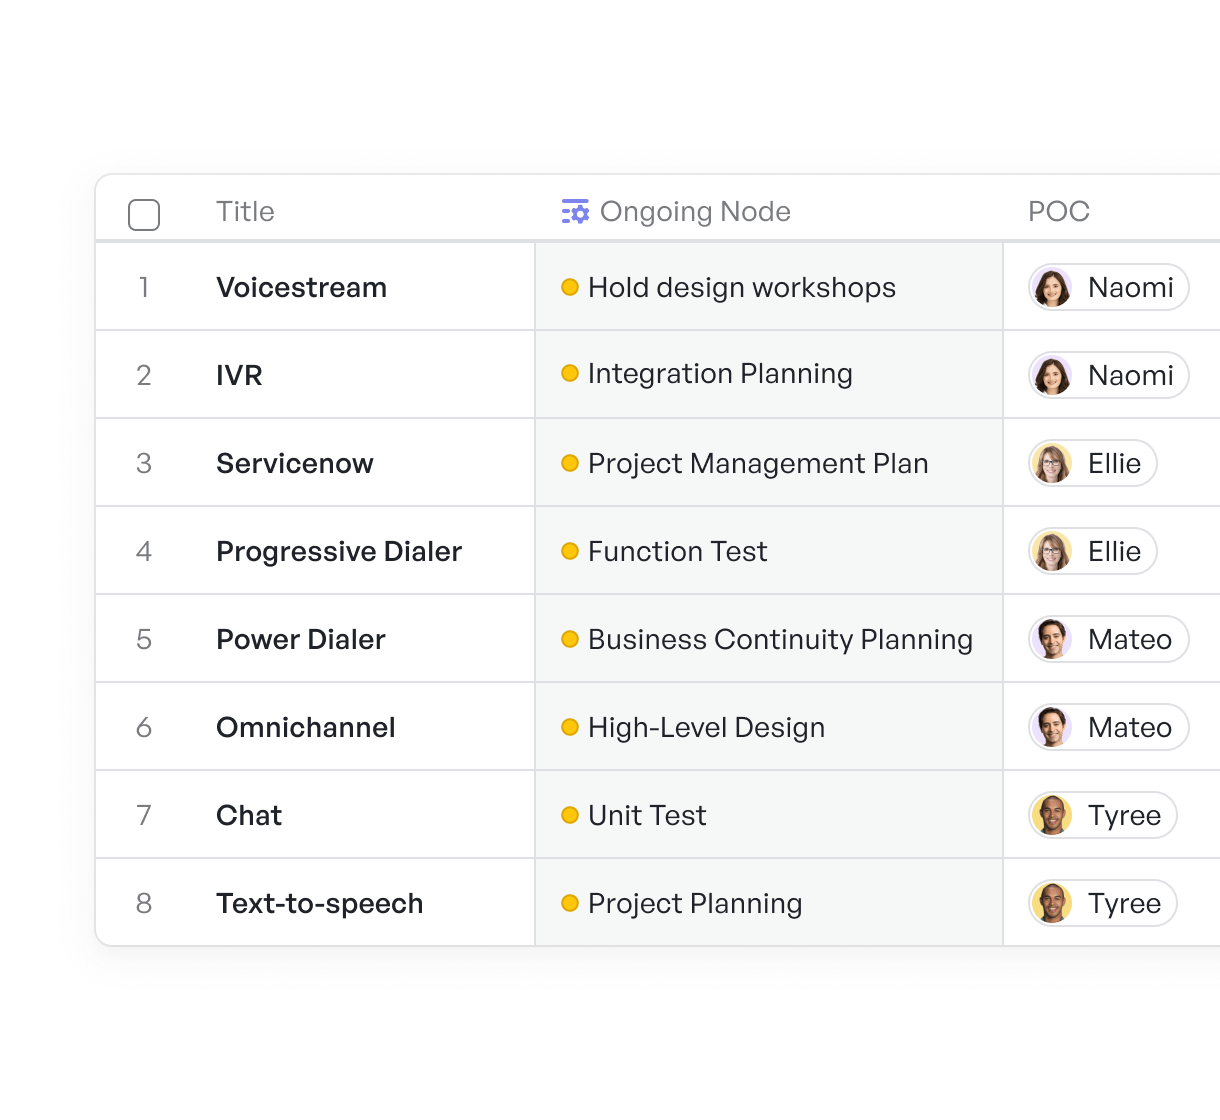
Task: Click the High-Level Design node cell
Action: click(x=769, y=727)
